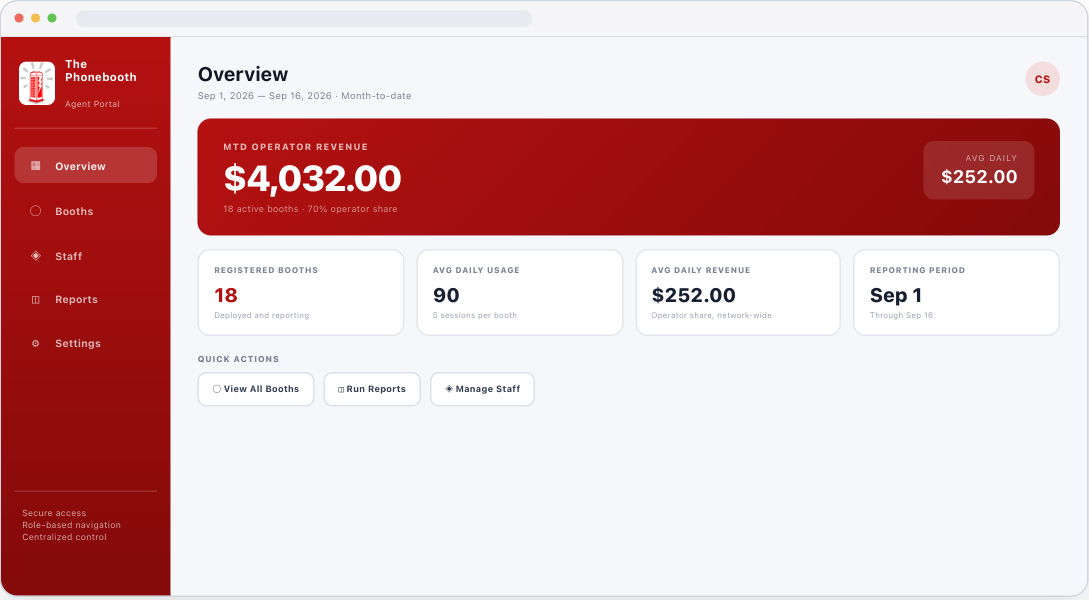Viewport: 1089px width, 600px height.
Task: Click 'Through Sep 16' caption
Action: pos(901,315)
